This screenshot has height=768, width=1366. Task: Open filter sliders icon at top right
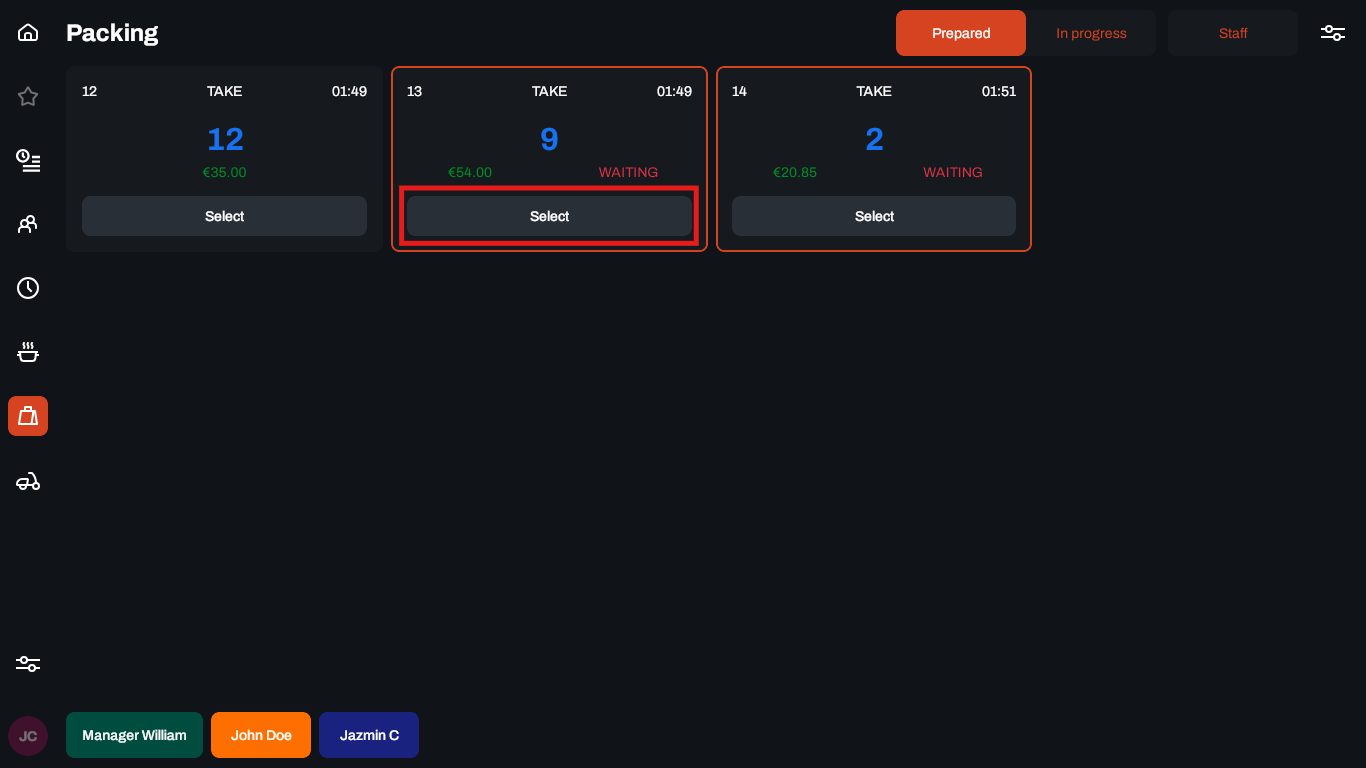point(1333,33)
